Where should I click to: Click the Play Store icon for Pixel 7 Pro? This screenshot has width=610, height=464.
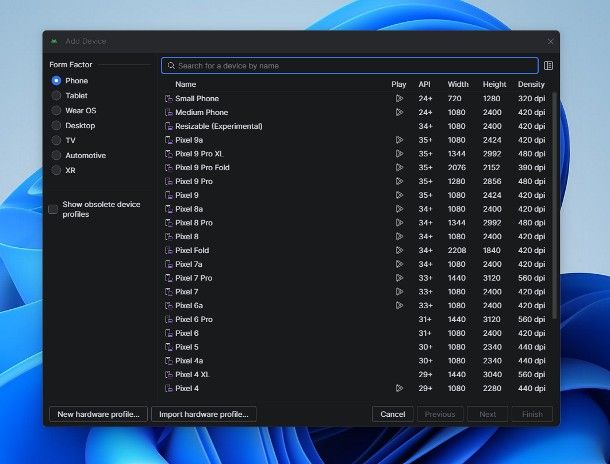point(399,278)
